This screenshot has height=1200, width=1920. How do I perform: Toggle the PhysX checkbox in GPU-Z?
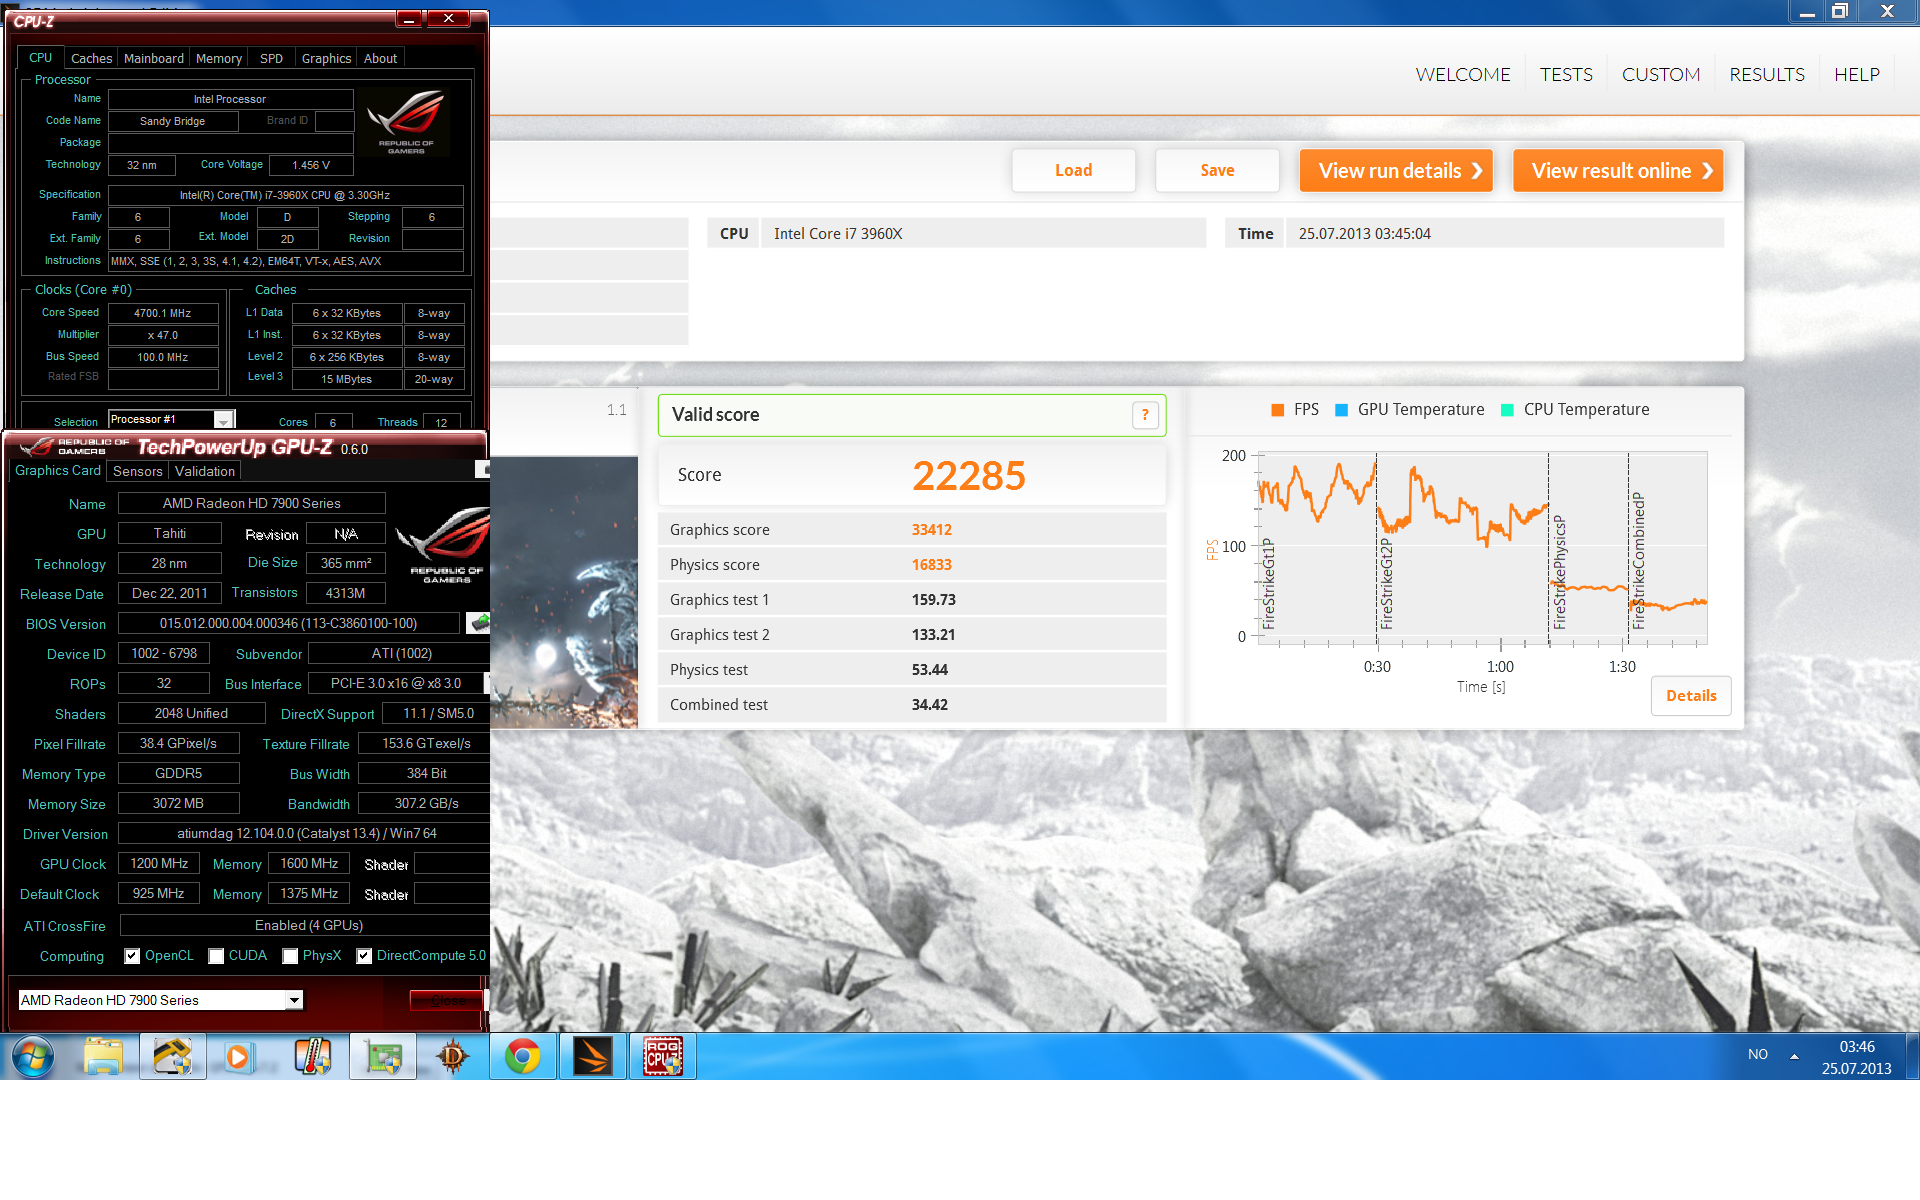(x=290, y=956)
